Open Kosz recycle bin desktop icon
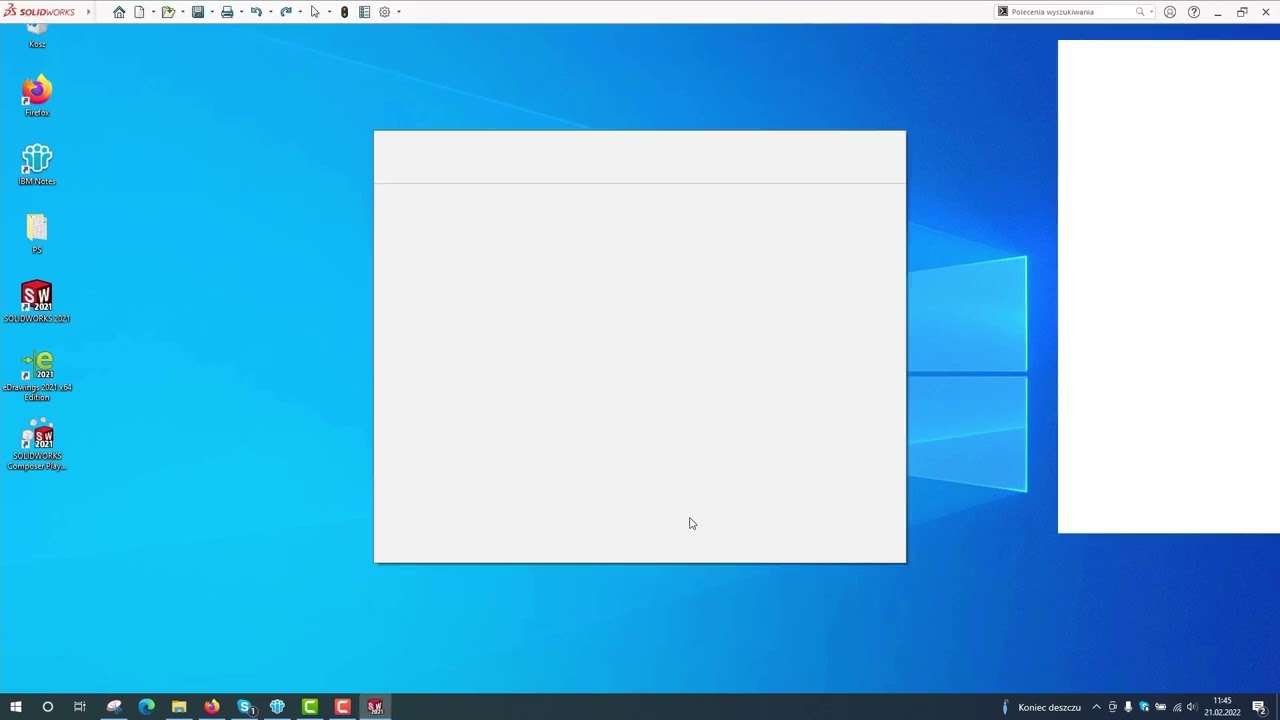The height and width of the screenshot is (720, 1280). click(37, 35)
